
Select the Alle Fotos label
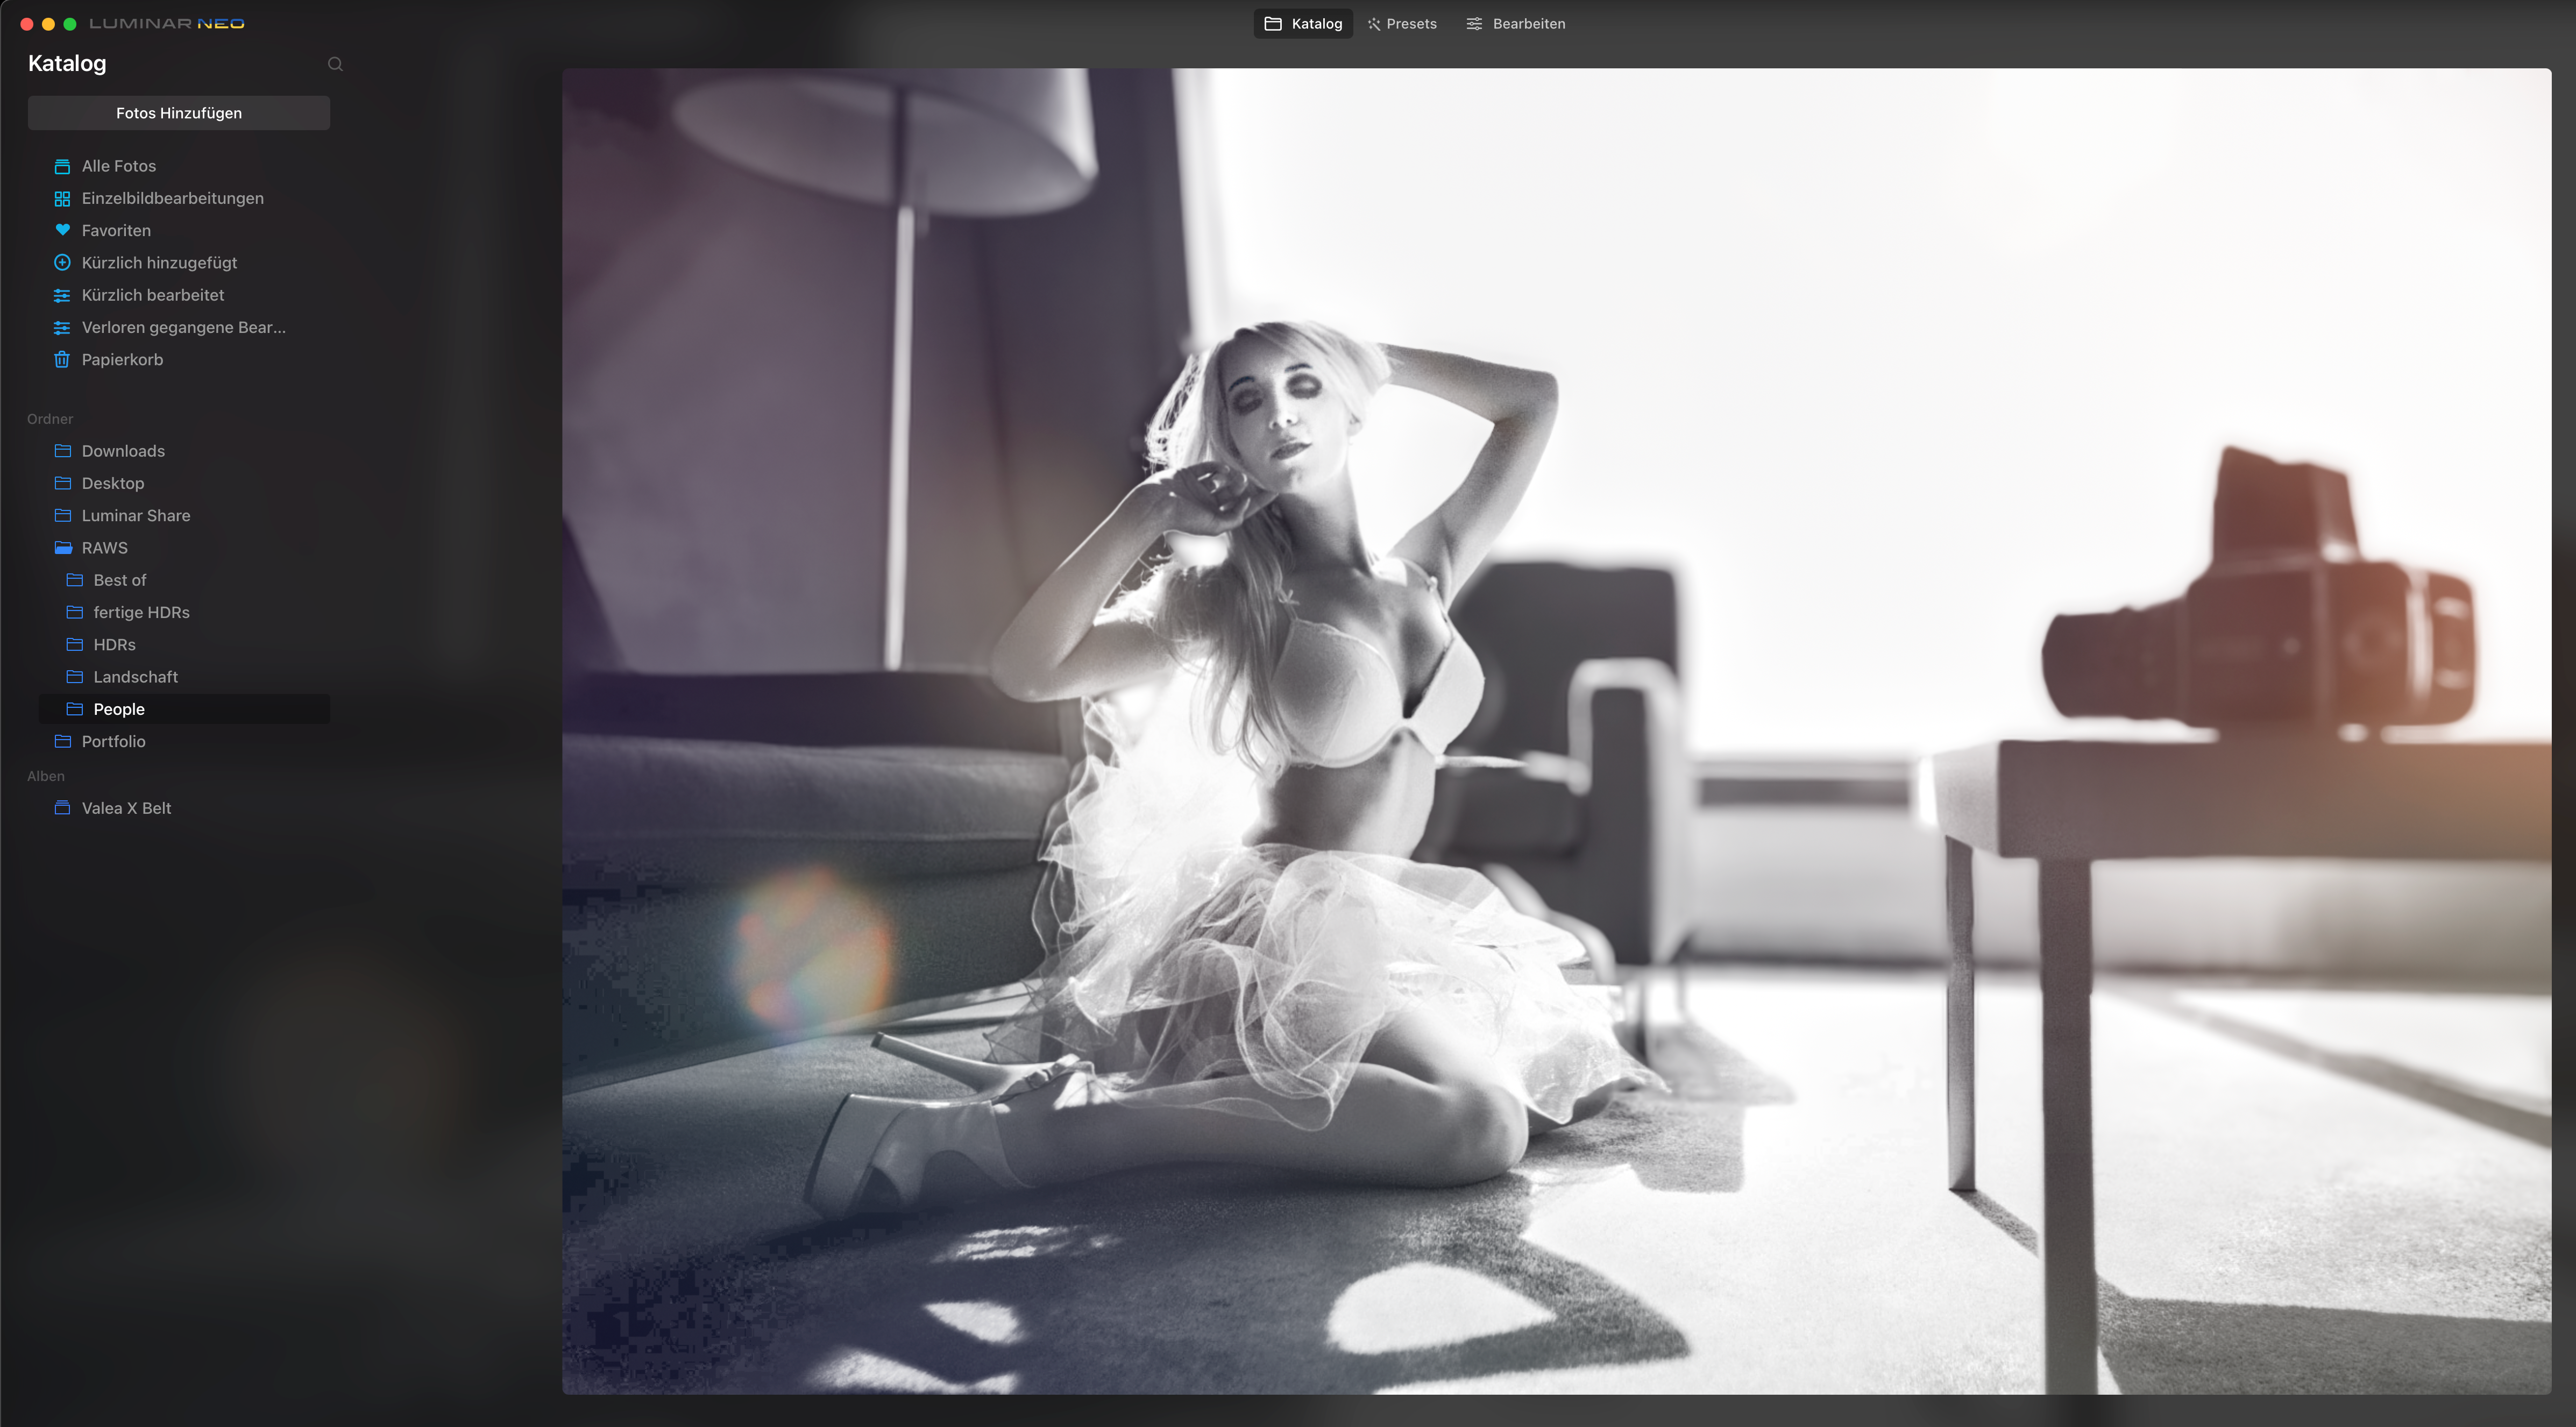coord(119,166)
